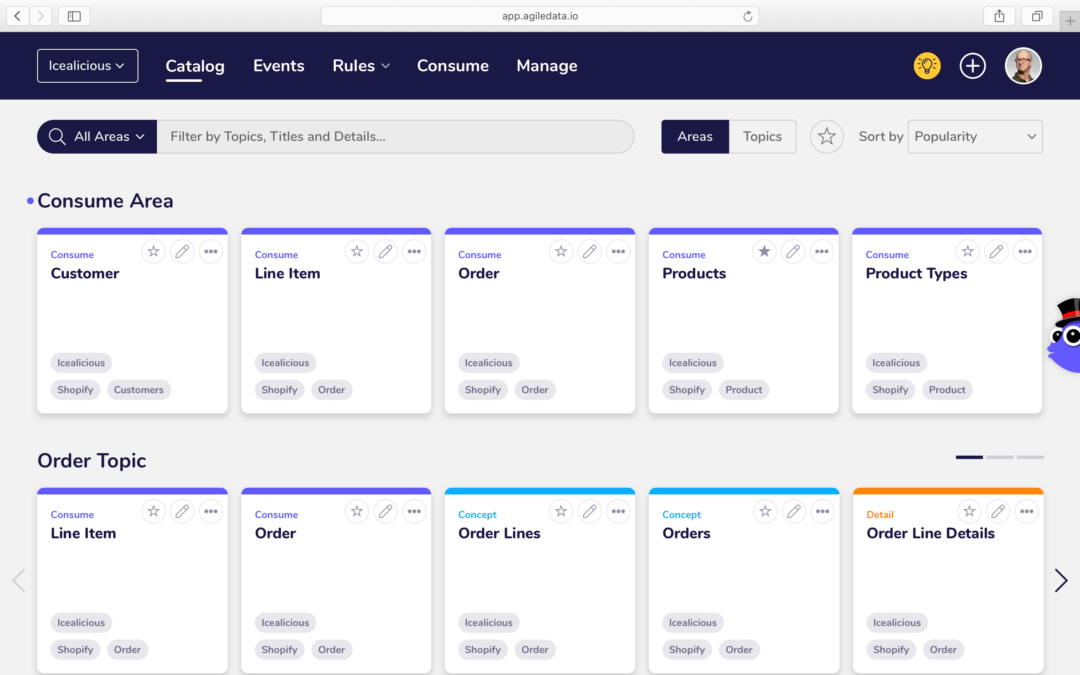The width and height of the screenshot is (1080, 675).
Task: Open the Manage navigation link
Action: tap(546, 66)
